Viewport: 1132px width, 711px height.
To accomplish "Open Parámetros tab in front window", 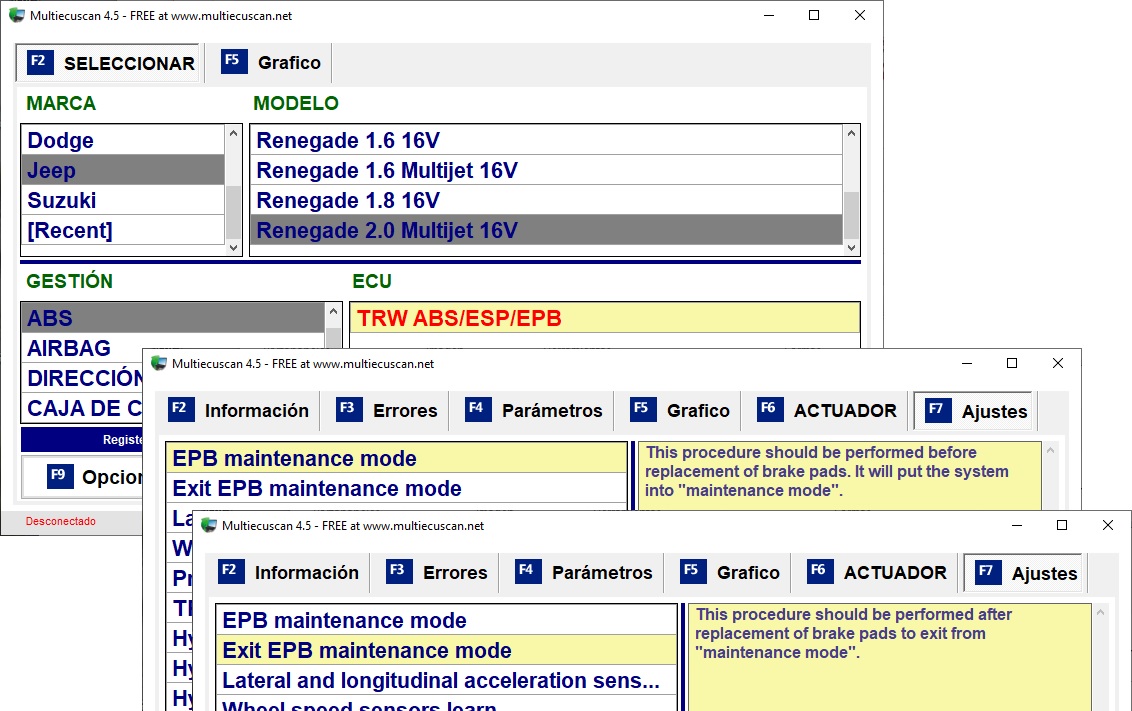I will point(584,572).
